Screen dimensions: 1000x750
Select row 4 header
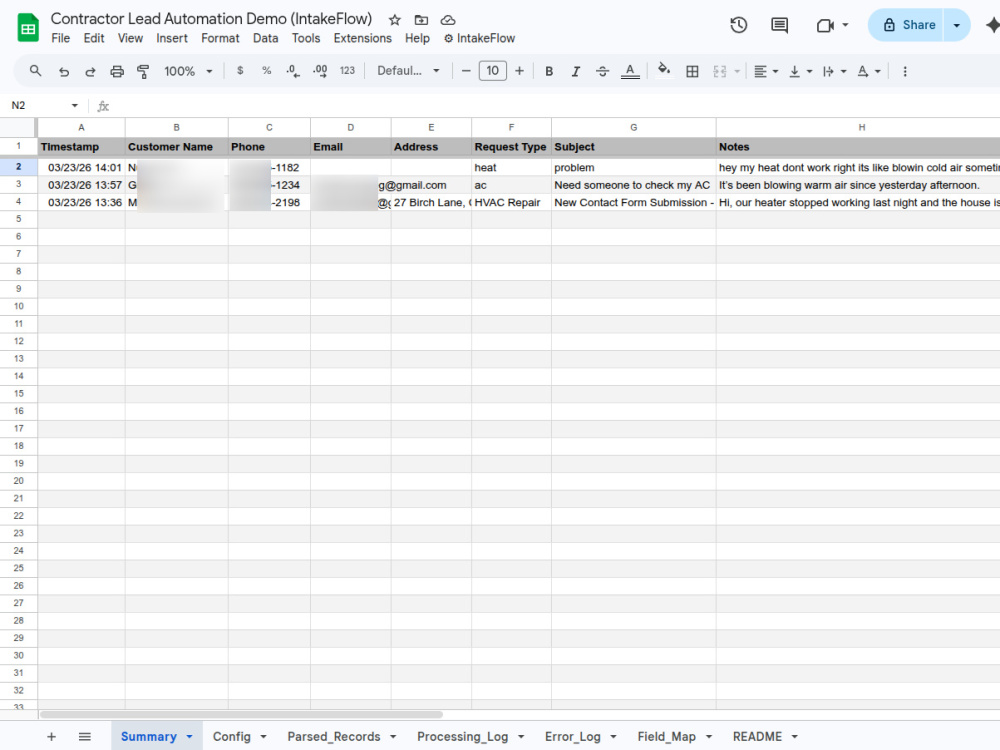pyautogui.click(x=18, y=202)
